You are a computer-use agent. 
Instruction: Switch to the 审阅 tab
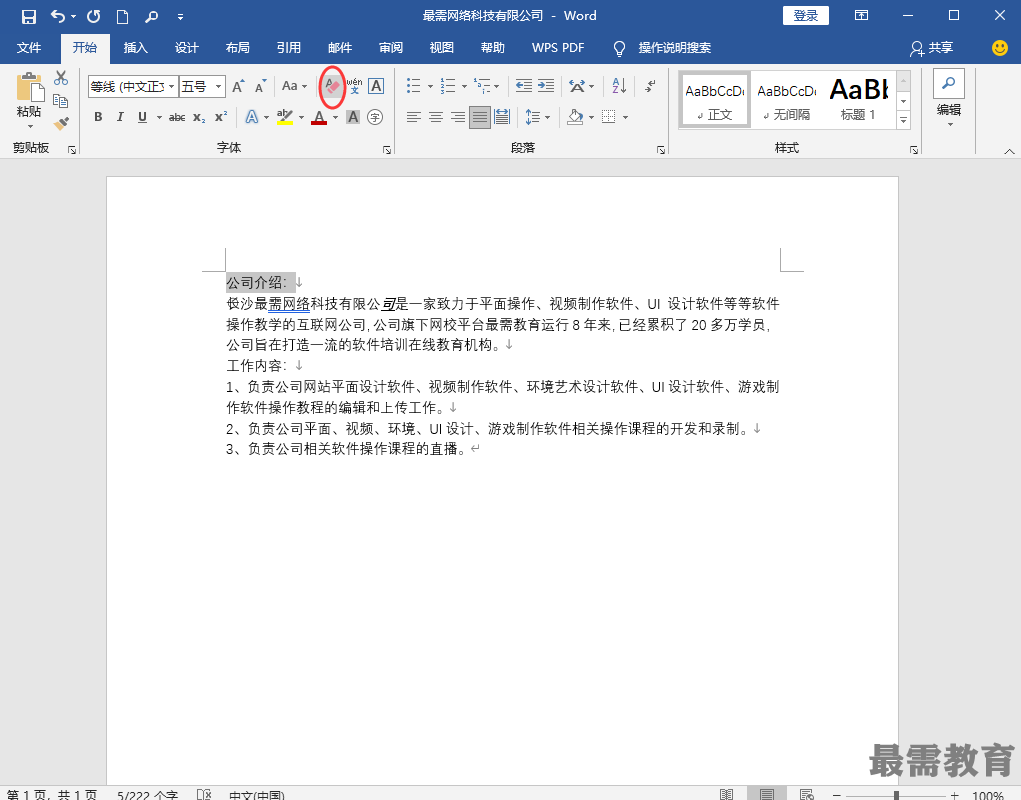[x=391, y=48]
